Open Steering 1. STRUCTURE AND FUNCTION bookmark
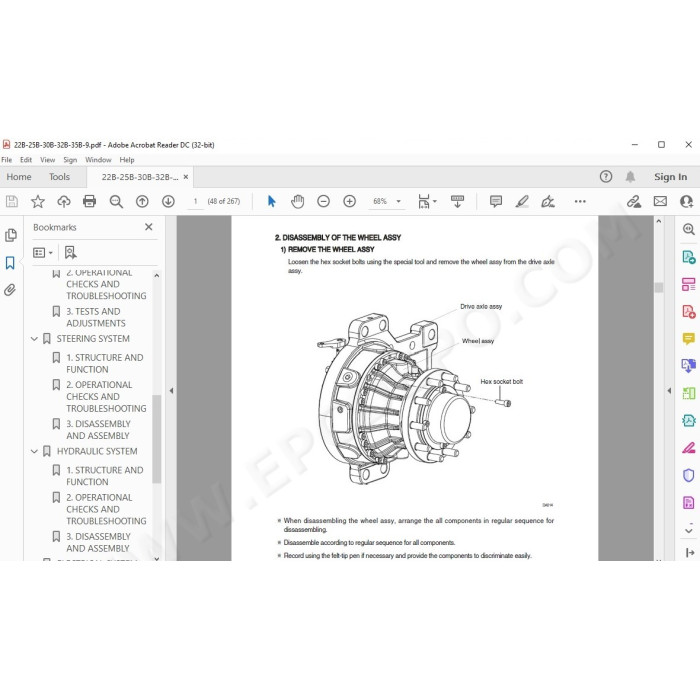Image resolution: width=700 pixels, height=700 pixels. click(105, 363)
